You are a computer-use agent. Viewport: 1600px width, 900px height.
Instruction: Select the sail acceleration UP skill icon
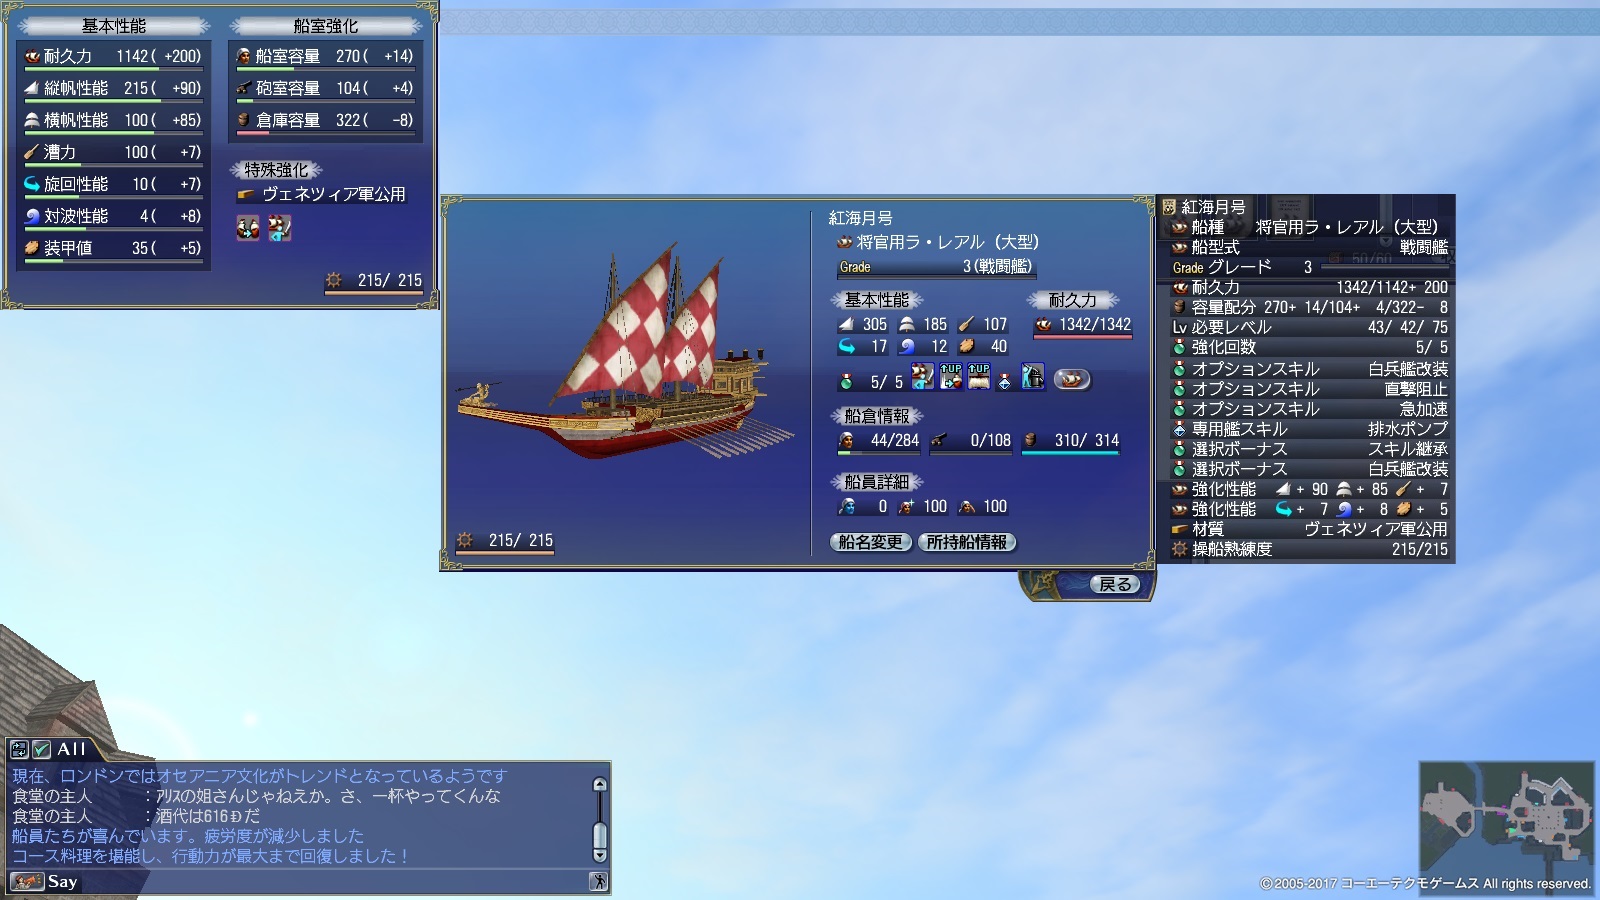pos(979,377)
